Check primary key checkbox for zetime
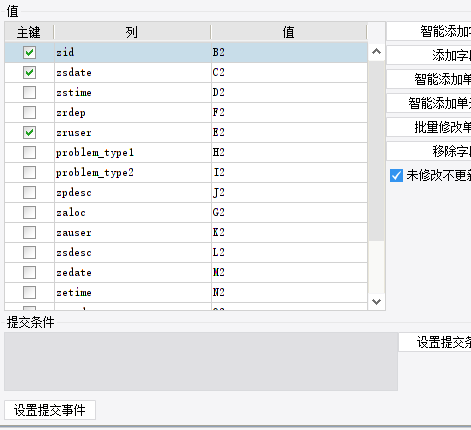 coord(29,292)
